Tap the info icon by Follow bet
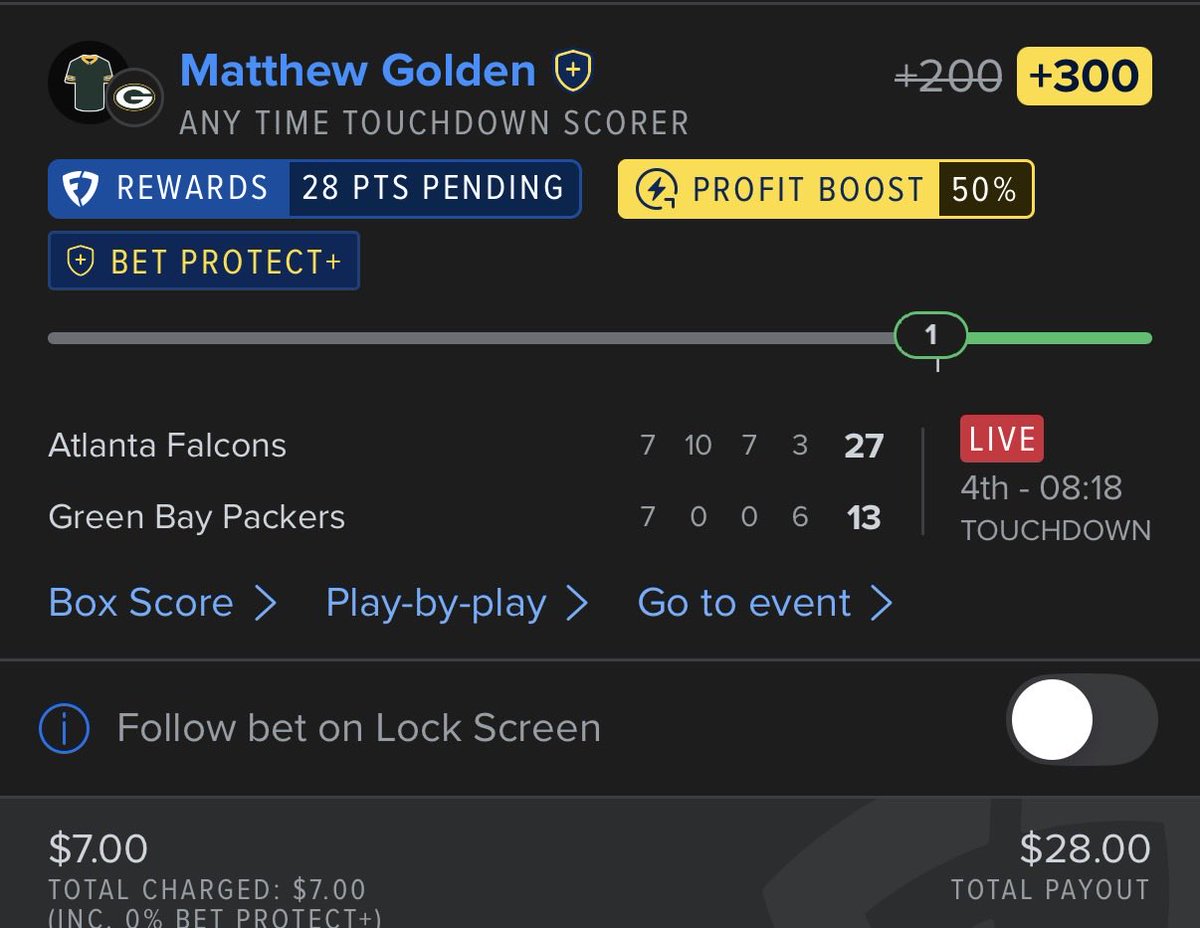The image size is (1200, 928). (64, 728)
